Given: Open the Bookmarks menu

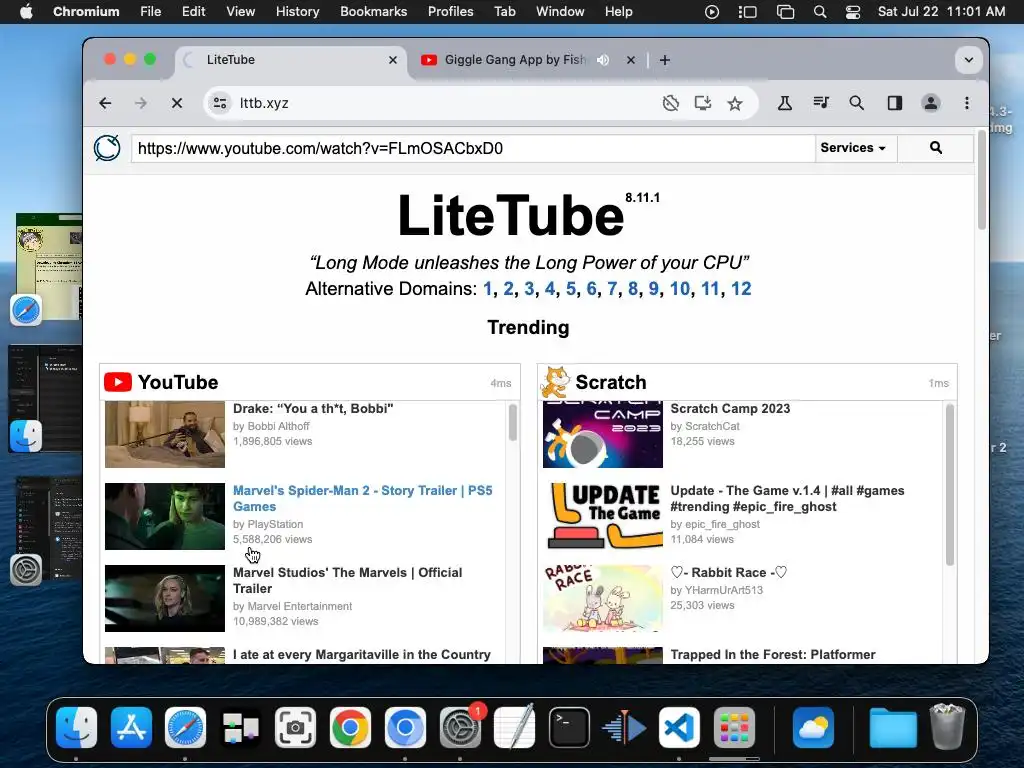Looking at the screenshot, I should [374, 12].
